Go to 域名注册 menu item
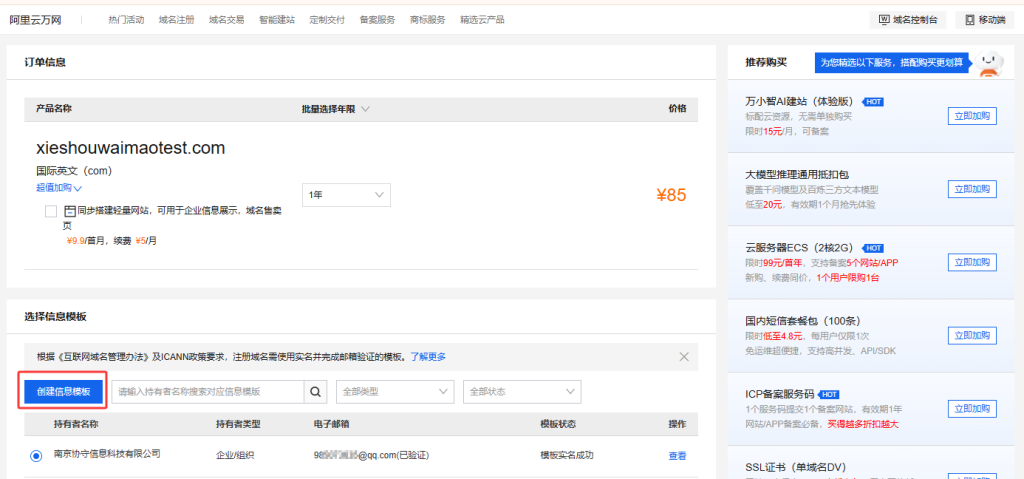The image size is (1024, 479). click(176, 19)
